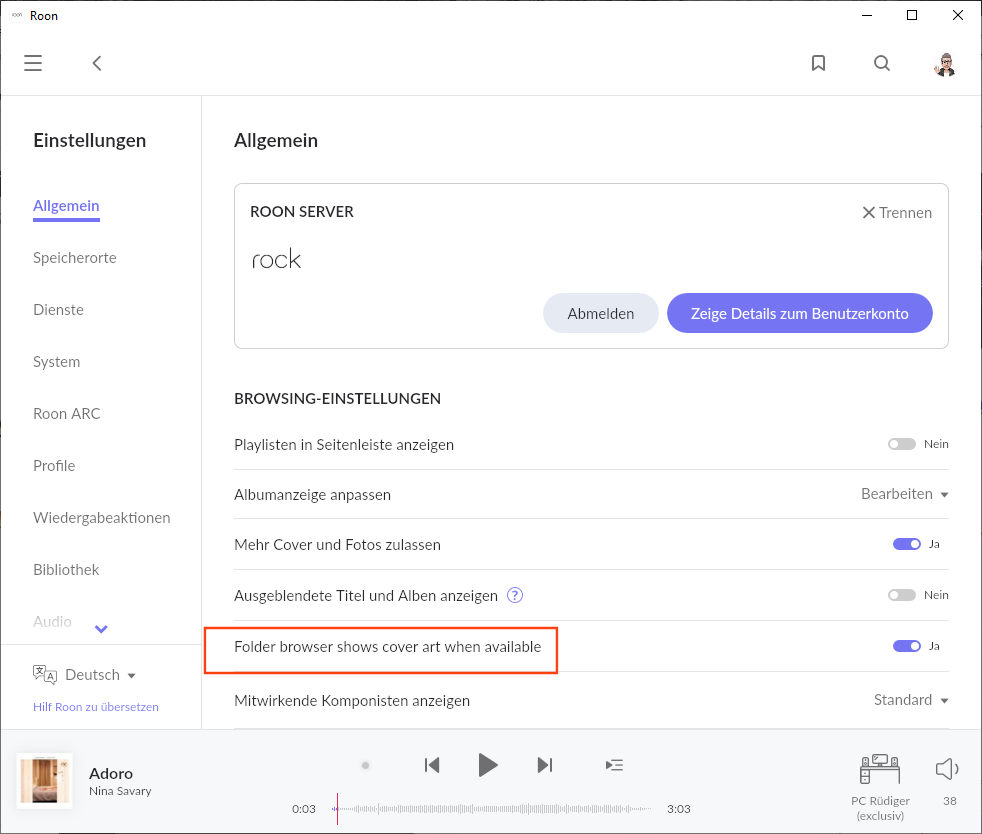
Task: Select Speicherorte in settings sidebar
Action: click(x=75, y=258)
